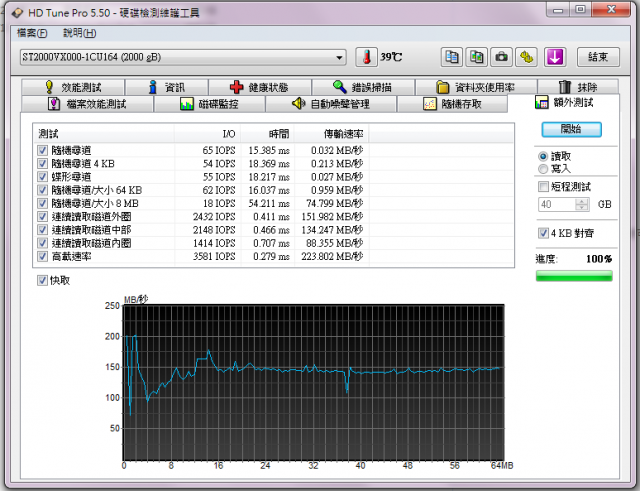The width and height of the screenshot is (640, 491).
Task: Toggle the 蝶形尋道 checkbox
Action: click(42, 177)
